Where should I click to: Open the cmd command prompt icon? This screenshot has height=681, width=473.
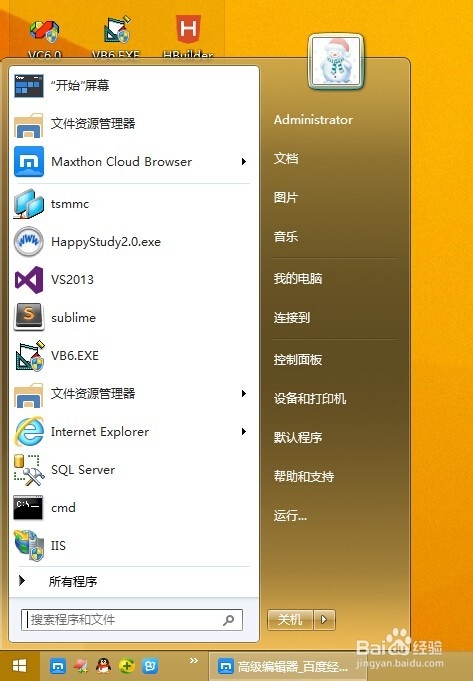pos(29,508)
